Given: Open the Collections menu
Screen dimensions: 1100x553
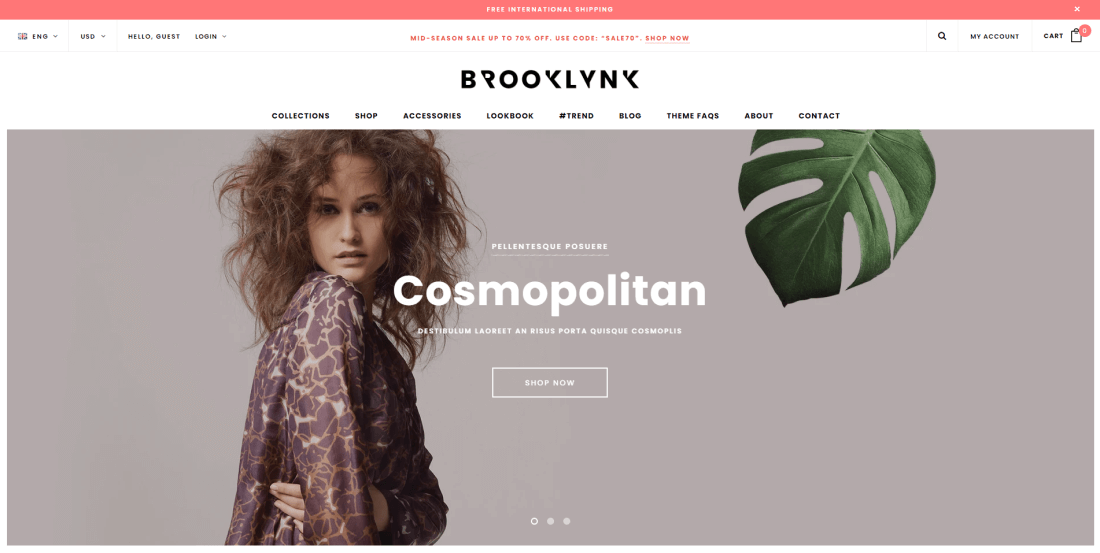Looking at the screenshot, I should pos(300,116).
